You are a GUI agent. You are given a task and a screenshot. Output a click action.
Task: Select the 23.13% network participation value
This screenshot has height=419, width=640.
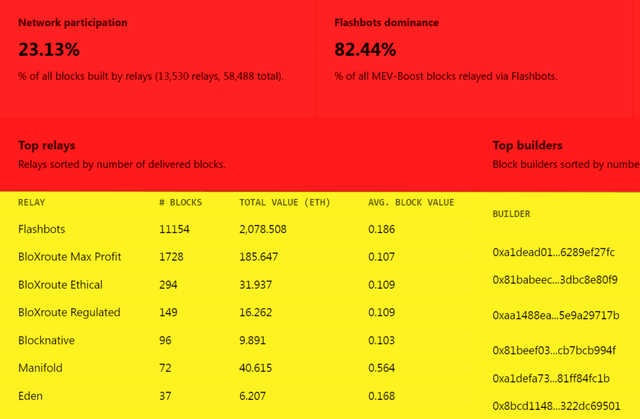(49, 50)
